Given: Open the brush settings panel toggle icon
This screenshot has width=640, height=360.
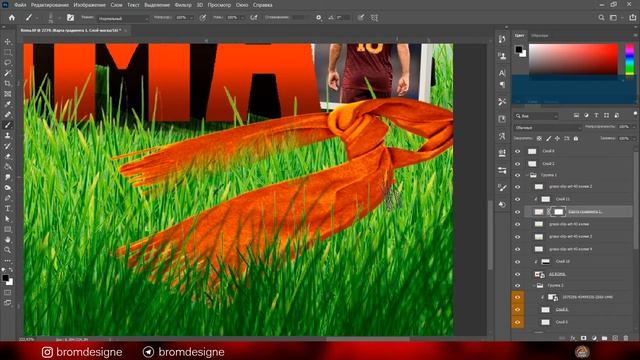Looking at the screenshot, I should coord(71,18).
